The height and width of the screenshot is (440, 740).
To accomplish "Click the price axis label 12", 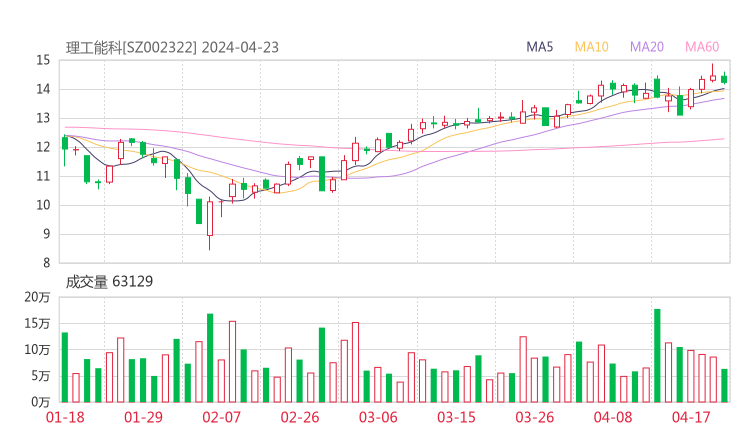I will point(43,147).
